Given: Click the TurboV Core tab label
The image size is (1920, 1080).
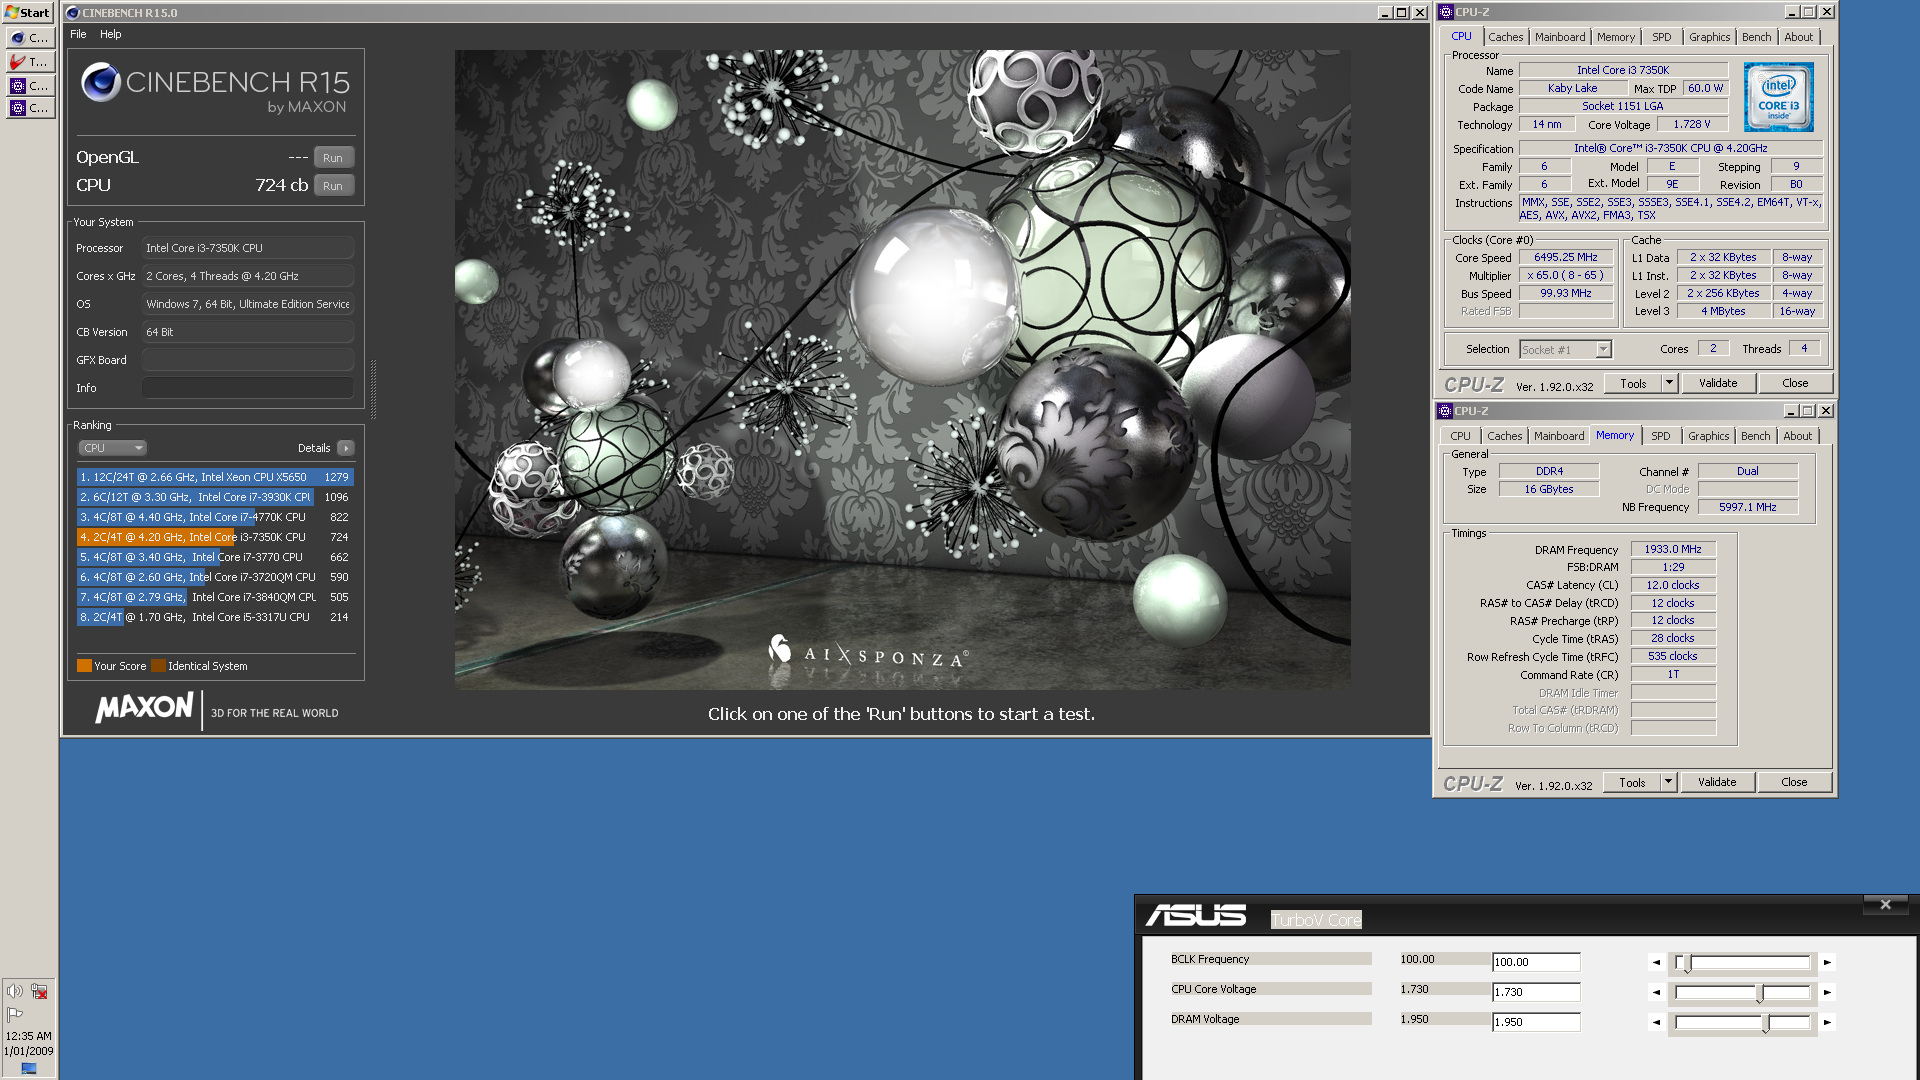Looking at the screenshot, I should point(1316,920).
